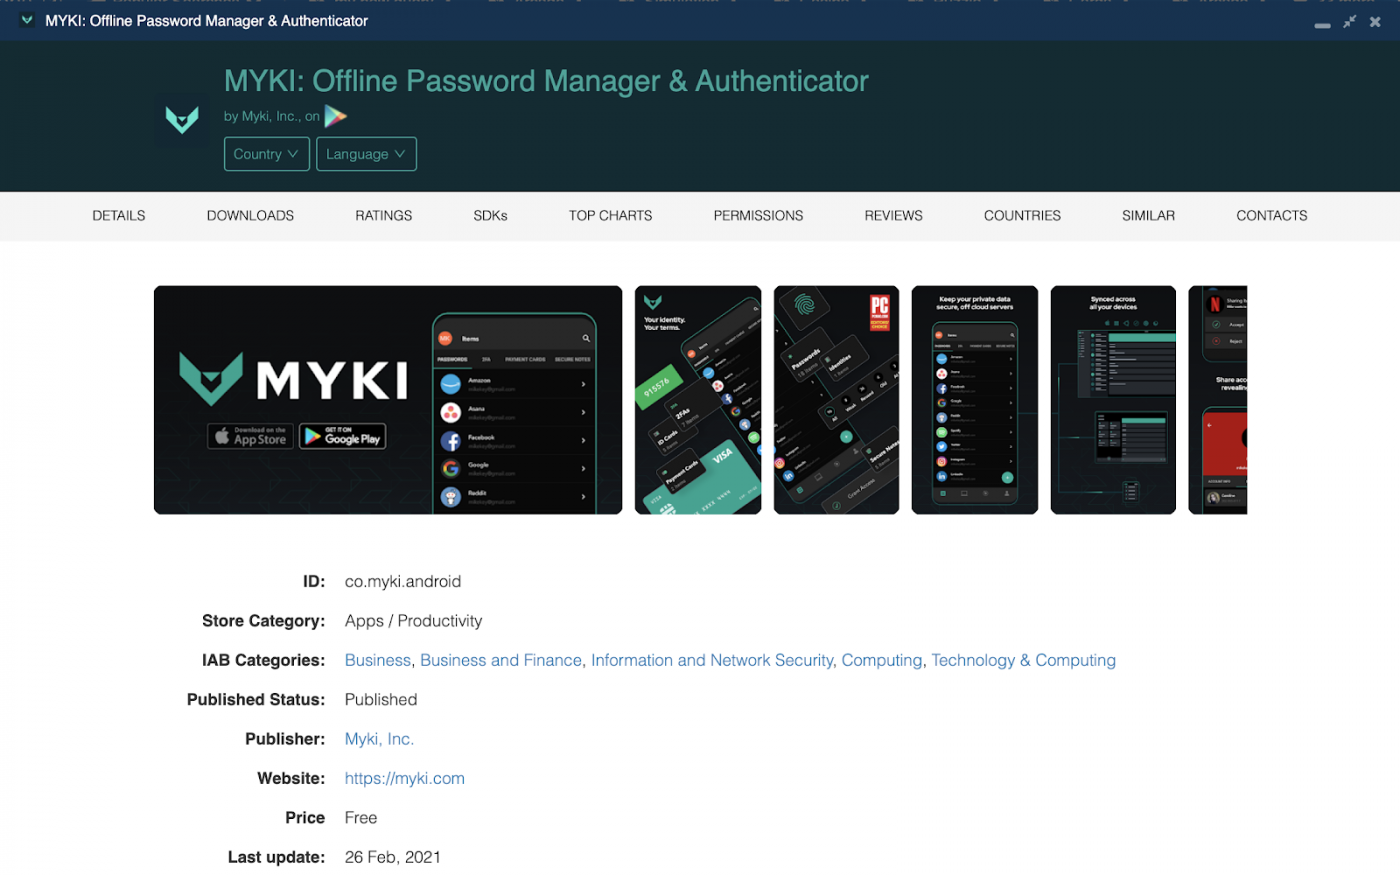Open the TOP CHARTS tab

[610, 215]
